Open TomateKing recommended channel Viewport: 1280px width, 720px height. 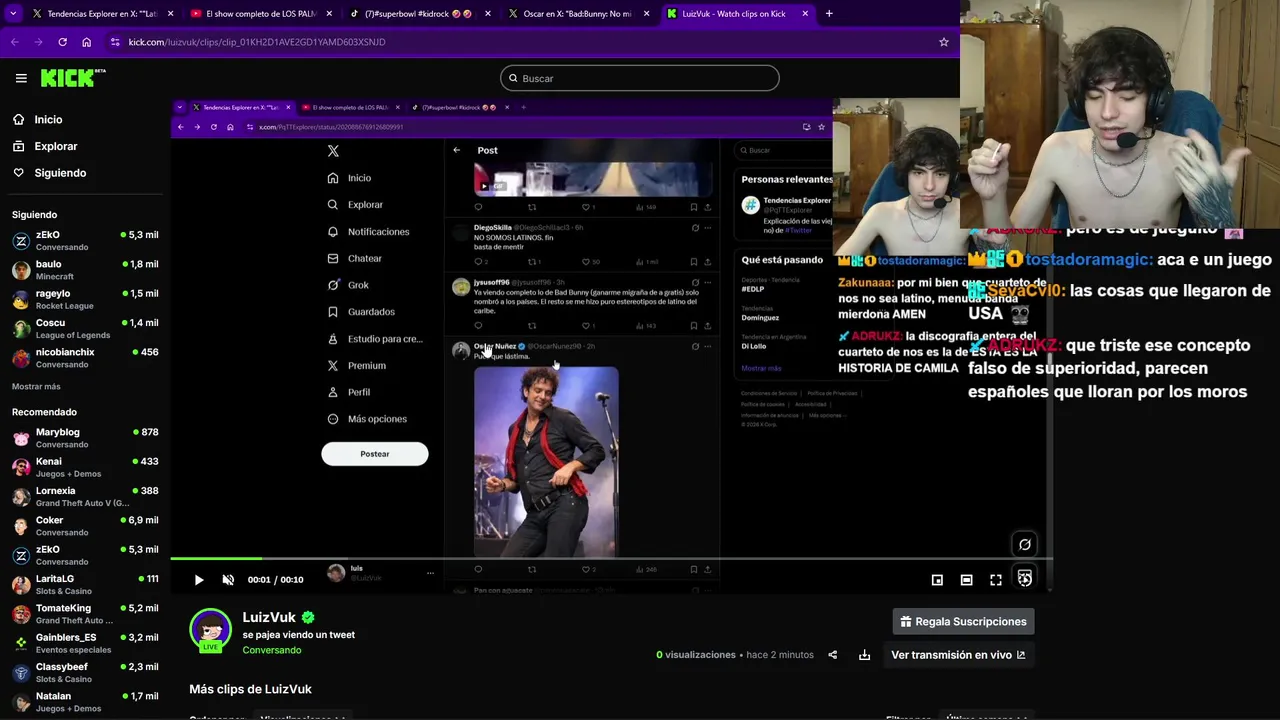click(85, 614)
